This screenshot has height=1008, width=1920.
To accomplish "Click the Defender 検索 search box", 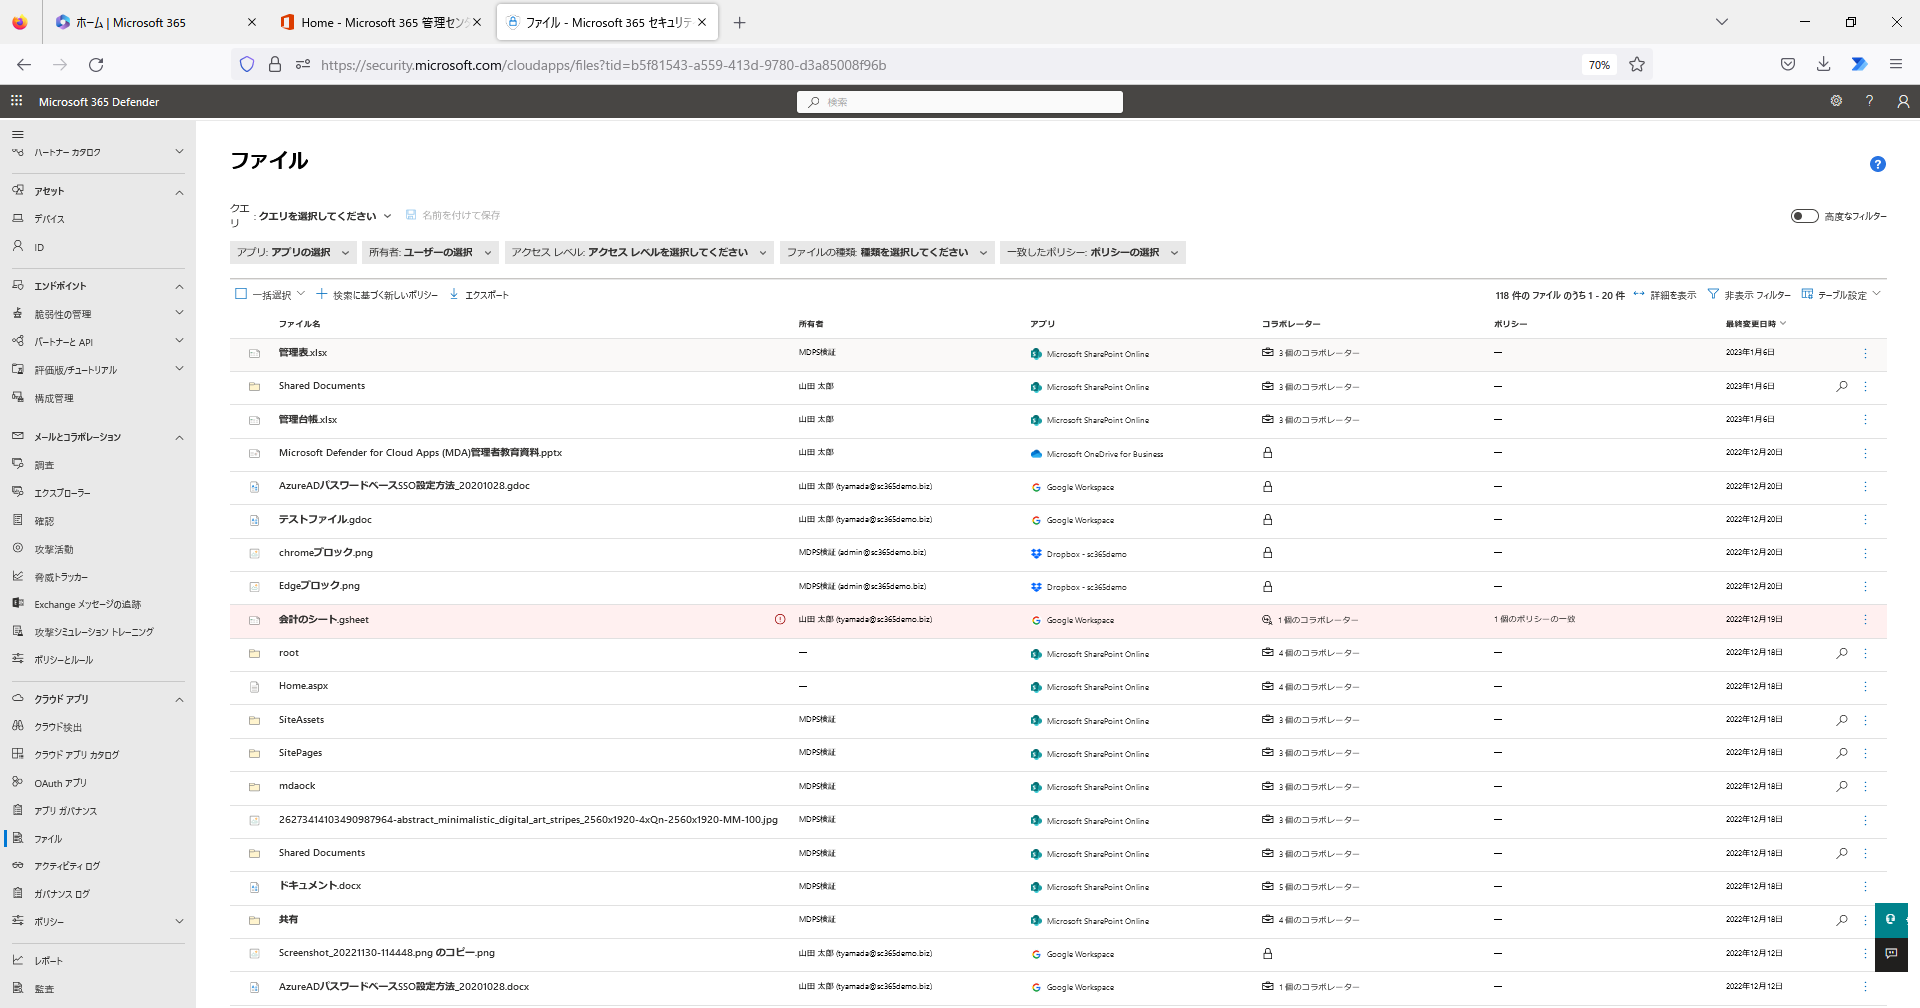I will tap(960, 102).
